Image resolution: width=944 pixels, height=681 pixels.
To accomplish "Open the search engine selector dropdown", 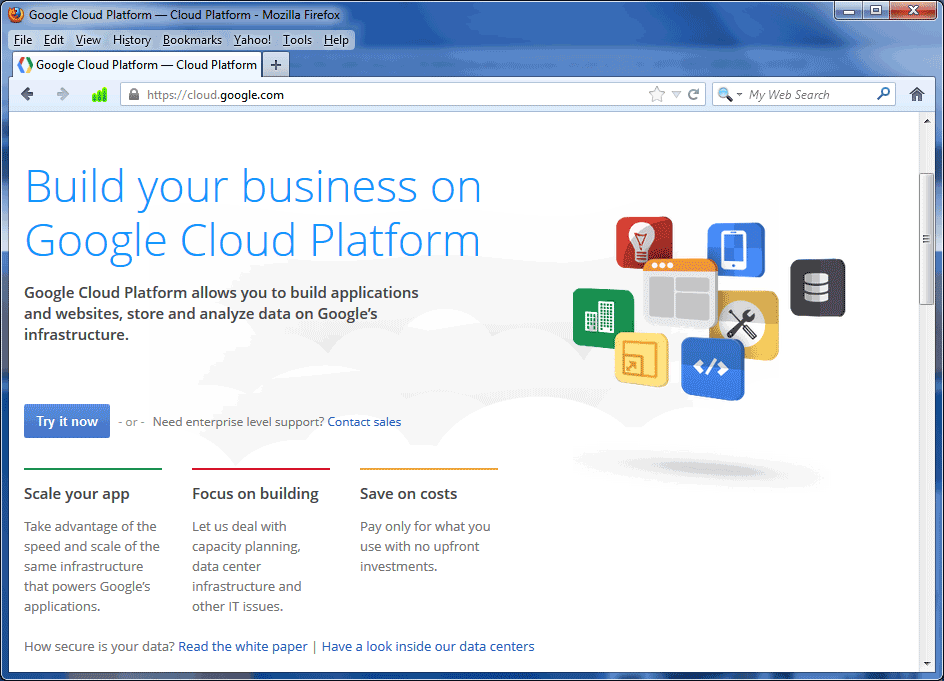I will [729, 95].
